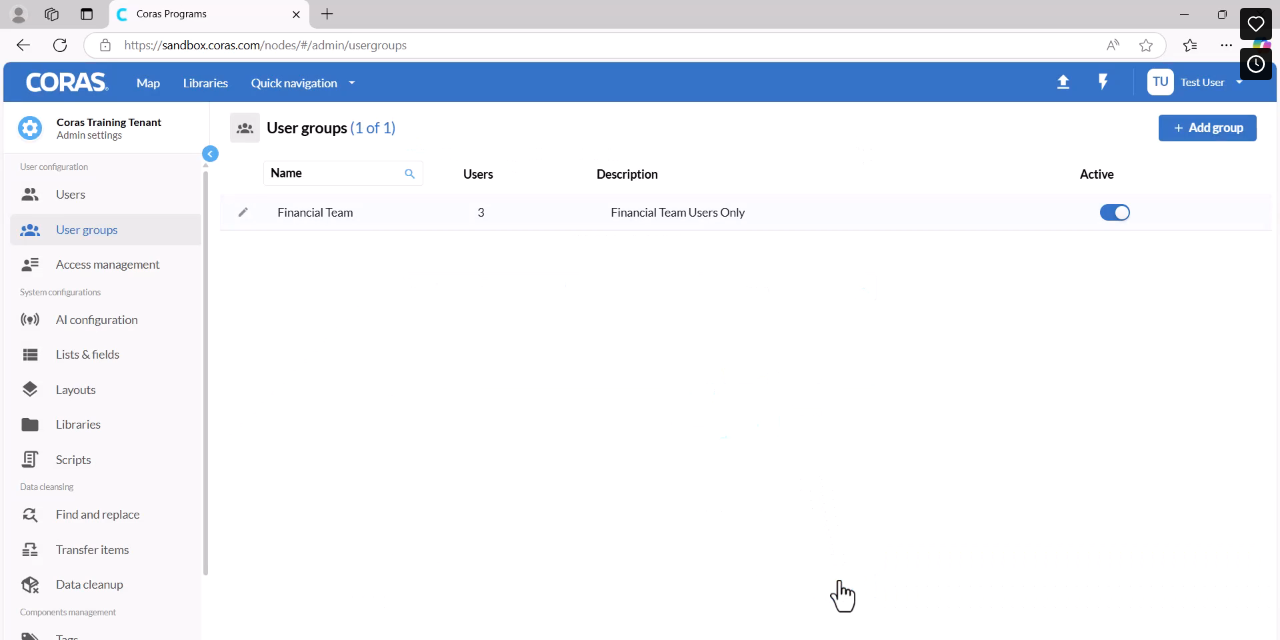The width and height of the screenshot is (1280, 640).
Task: Click the heart icon at top right
Action: point(1256,24)
